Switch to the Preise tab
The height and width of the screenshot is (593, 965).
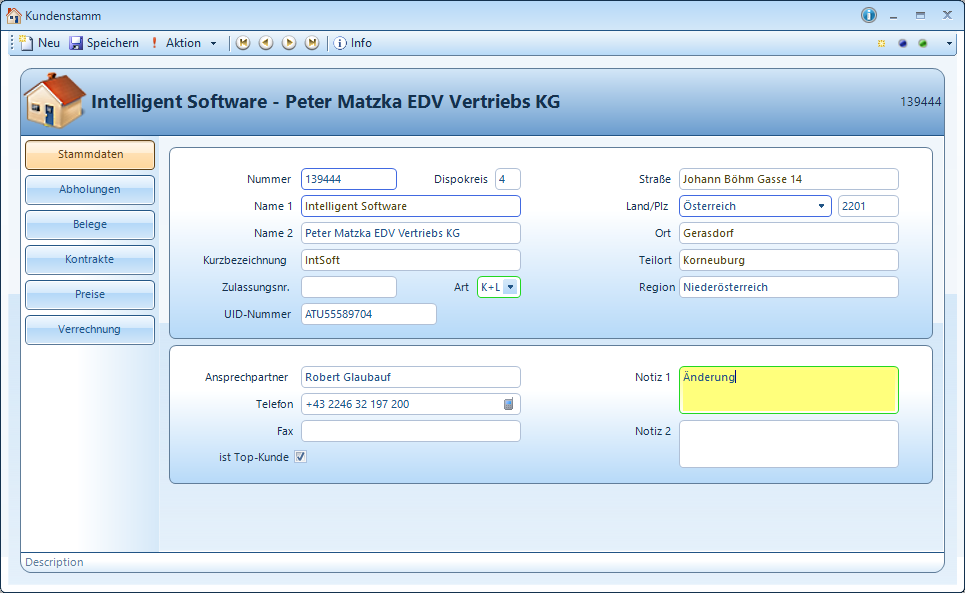click(x=90, y=295)
